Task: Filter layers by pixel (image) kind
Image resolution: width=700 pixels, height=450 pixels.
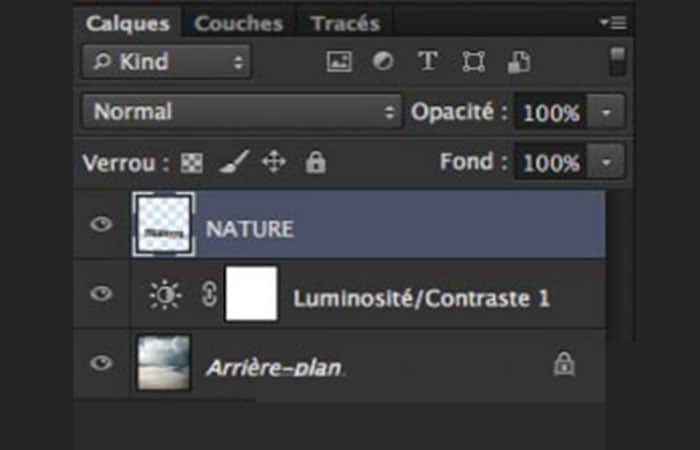Action: click(x=339, y=62)
